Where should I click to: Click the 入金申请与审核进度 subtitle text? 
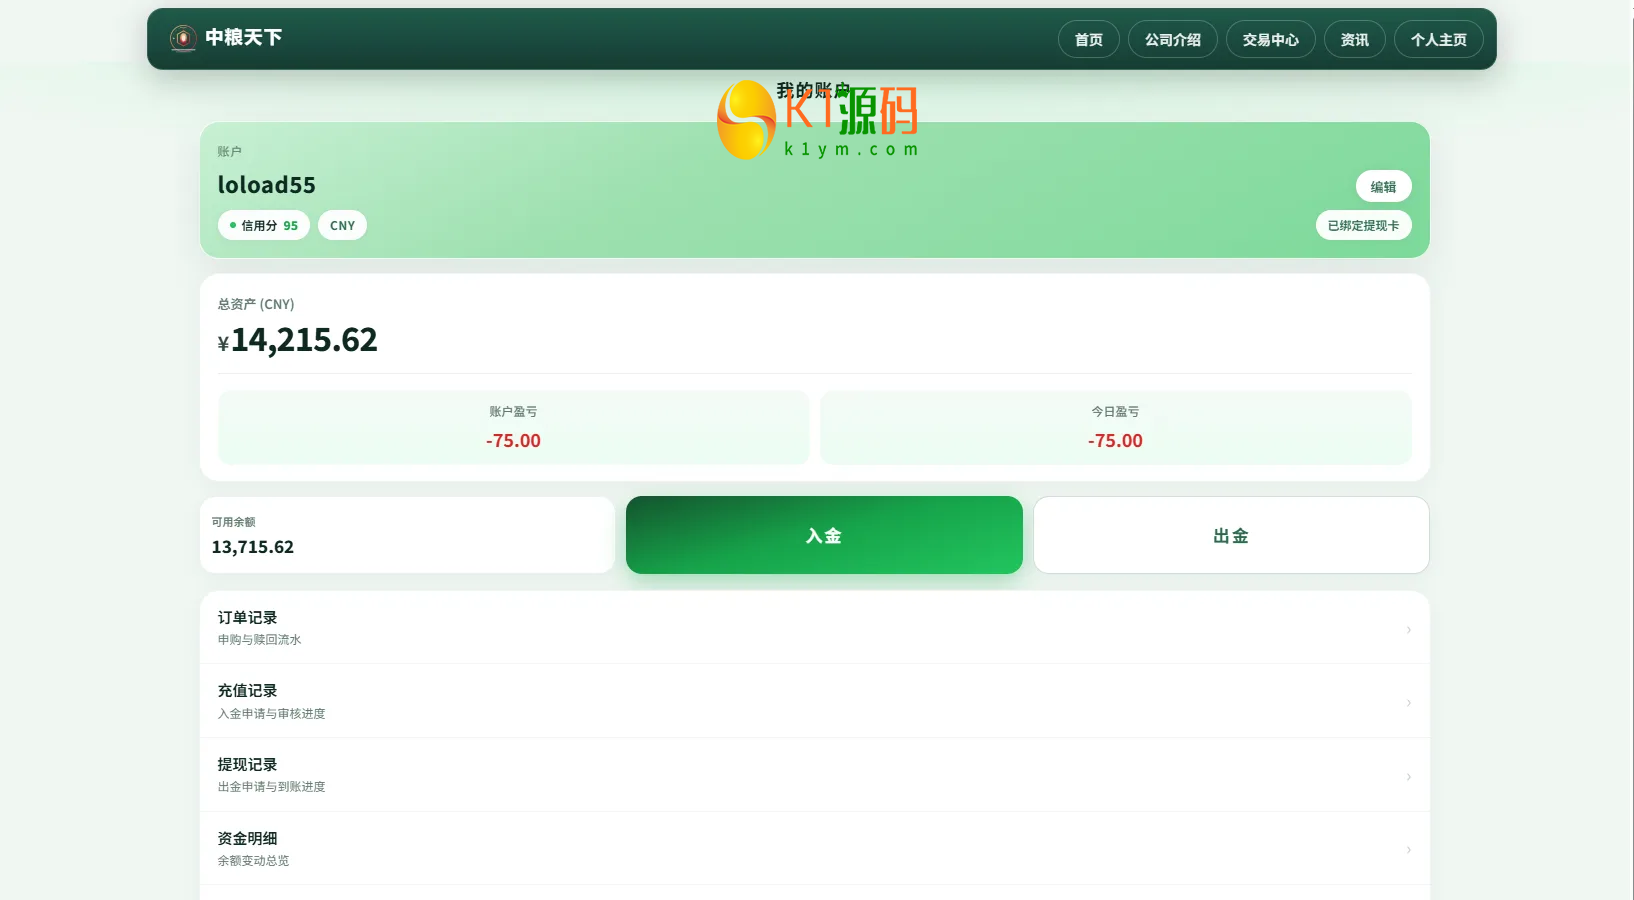click(271, 714)
